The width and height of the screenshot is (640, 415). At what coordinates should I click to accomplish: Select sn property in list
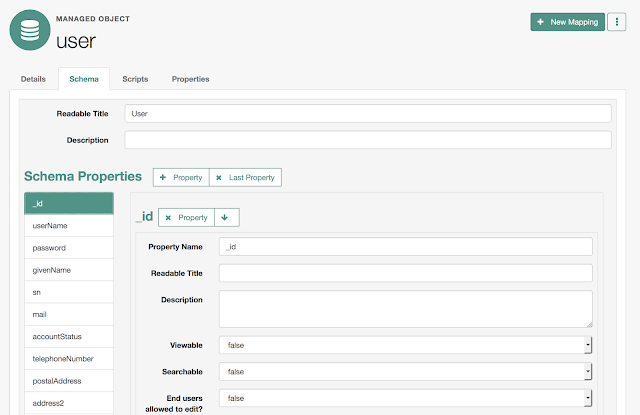coord(69,292)
